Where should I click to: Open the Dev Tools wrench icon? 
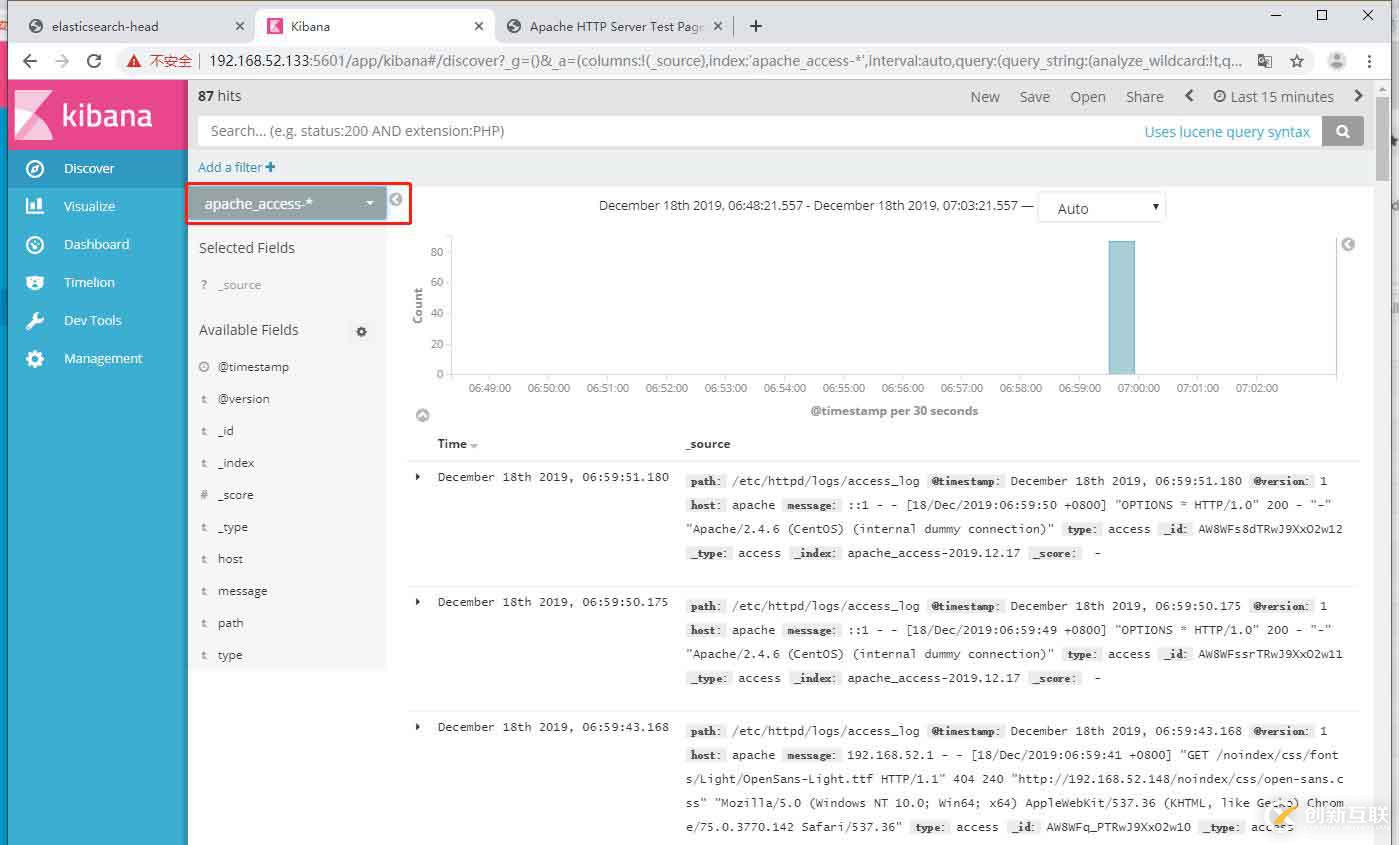coord(35,320)
